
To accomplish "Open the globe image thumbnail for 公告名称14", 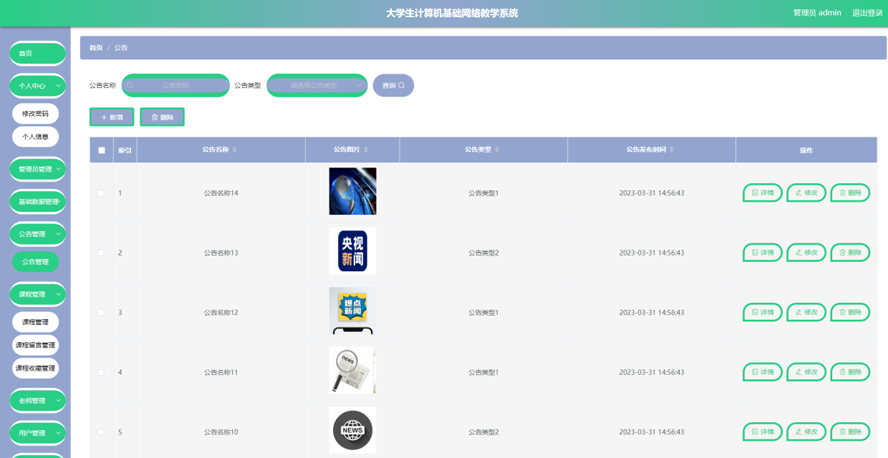I will (352, 191).
